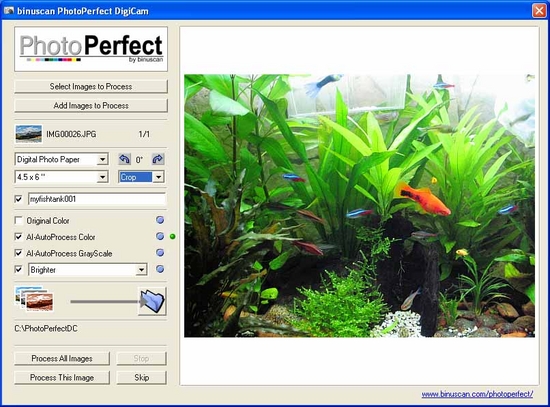Click the stacked photos batch icon
This screenshot has width=550, height=407.
(34, 299)
